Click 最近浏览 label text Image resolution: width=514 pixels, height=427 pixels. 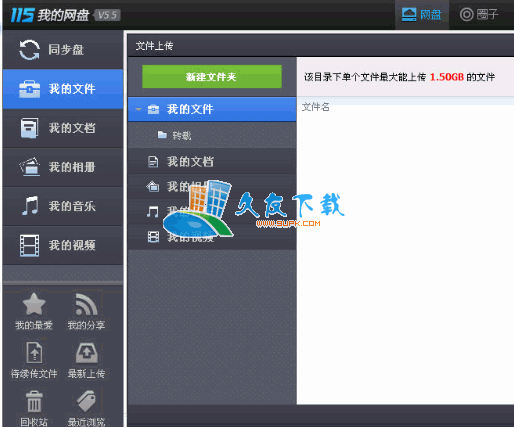tap(86, 422)
